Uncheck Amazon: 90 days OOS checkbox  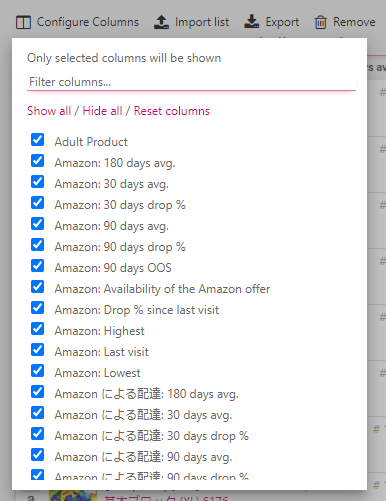[37, 266]
